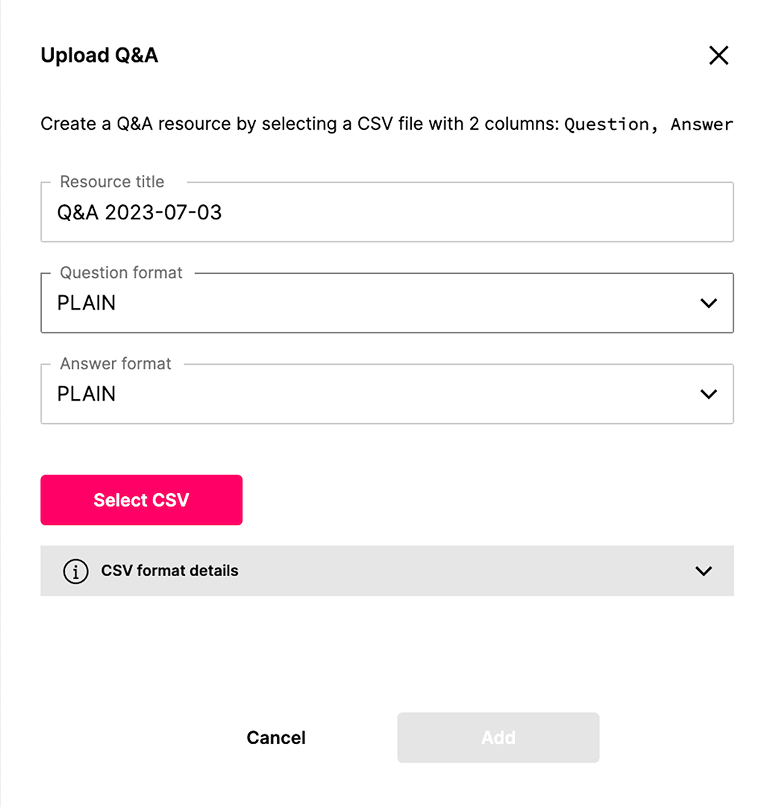
Task: Click the Select CSV button
Action: tap(141, 499)
